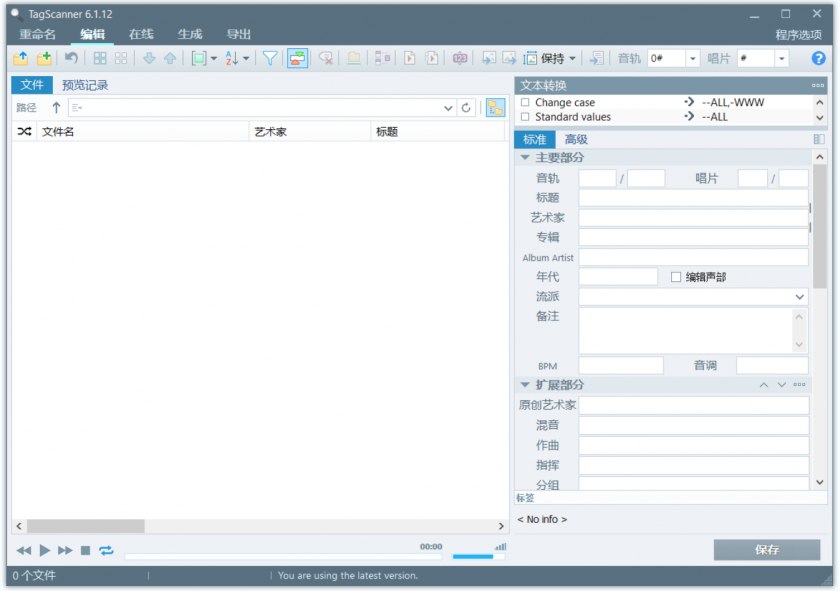Click the load cover image icon
The width and height of the screenshot is (840, 591).
click(488, 58)
